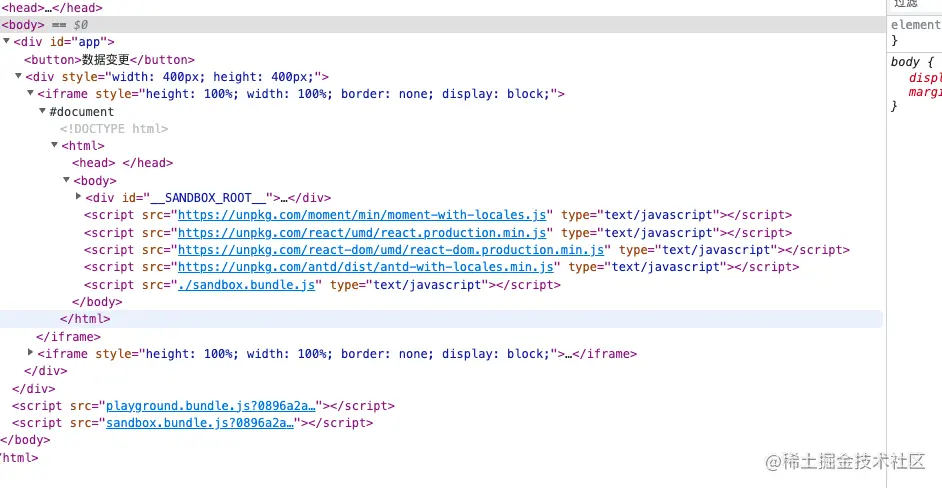942x488 pixels.
Task: Click the final </body> closing tag
Action: 25,441
